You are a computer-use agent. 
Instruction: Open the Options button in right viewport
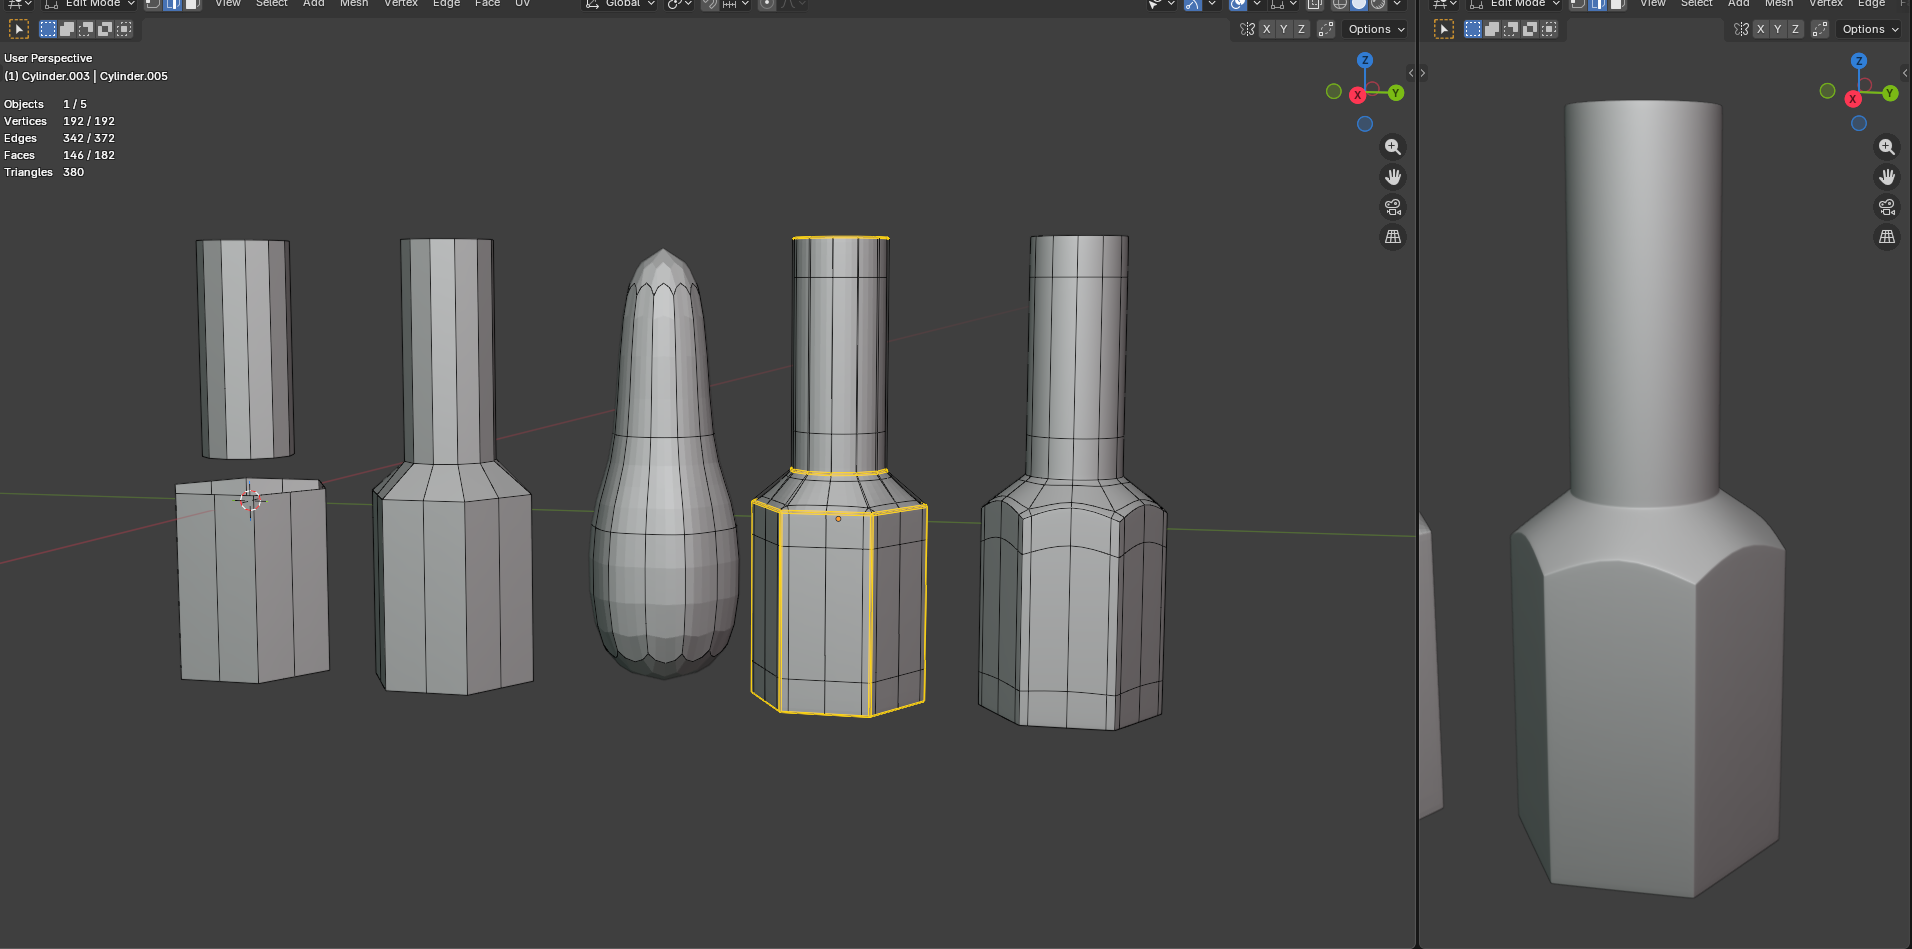[x=1869, y=29]
